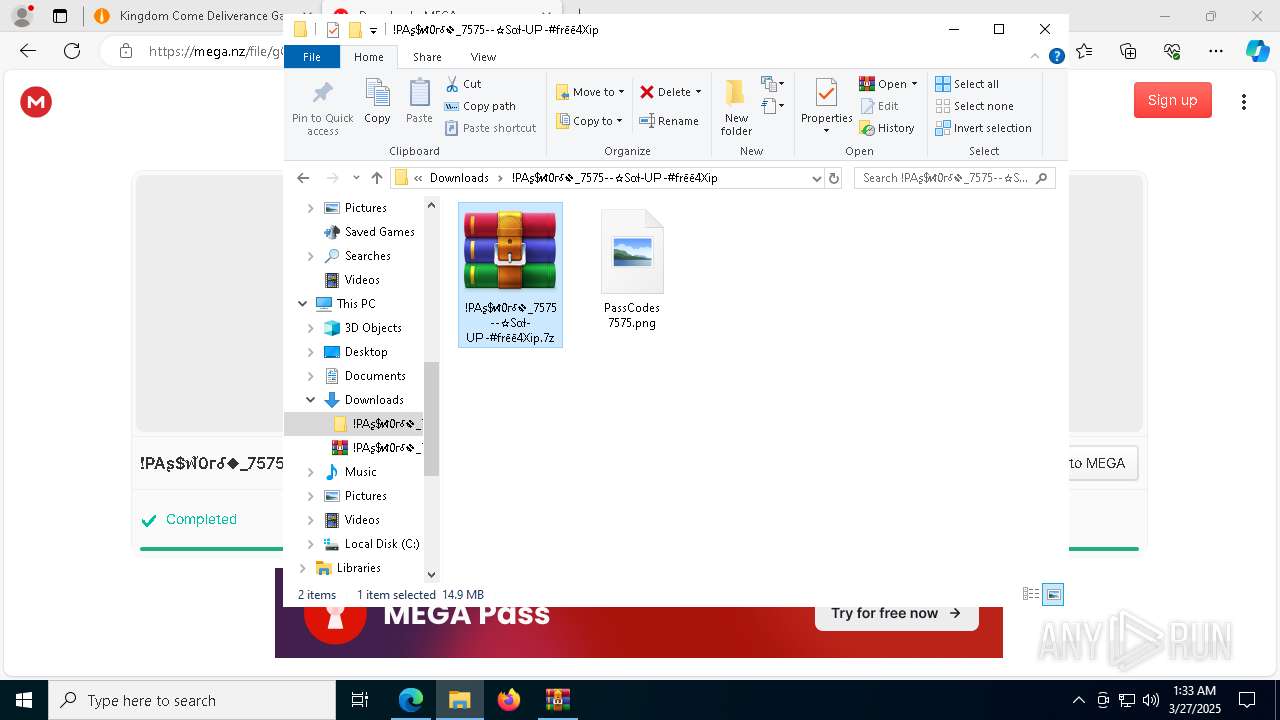
Task: Click Copy path in Clipboard group
Action: pyautogui.click(x=480, y=106)
